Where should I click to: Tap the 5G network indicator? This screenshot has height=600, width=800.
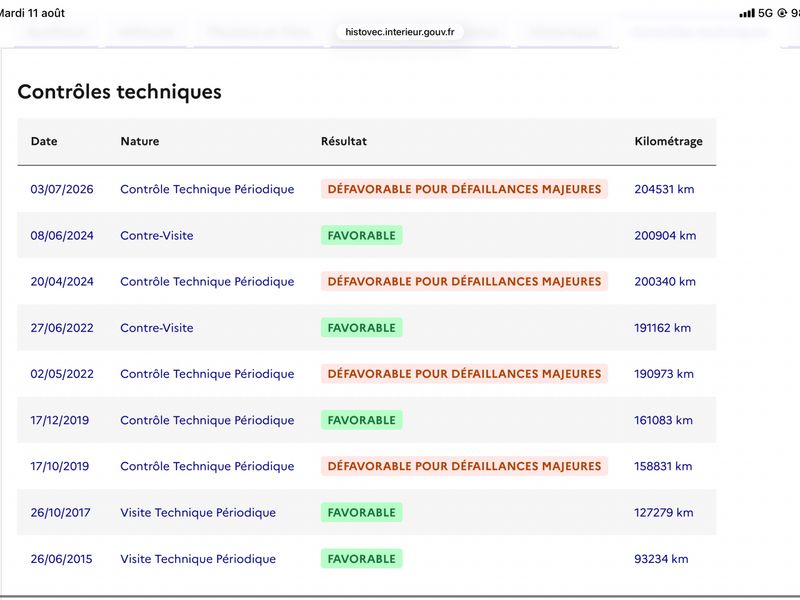[x=765, y=13]
